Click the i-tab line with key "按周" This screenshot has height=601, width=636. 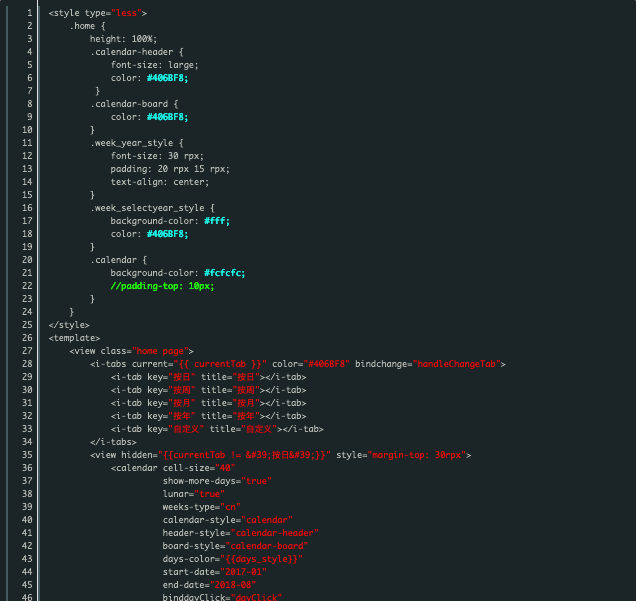[208, 390]
